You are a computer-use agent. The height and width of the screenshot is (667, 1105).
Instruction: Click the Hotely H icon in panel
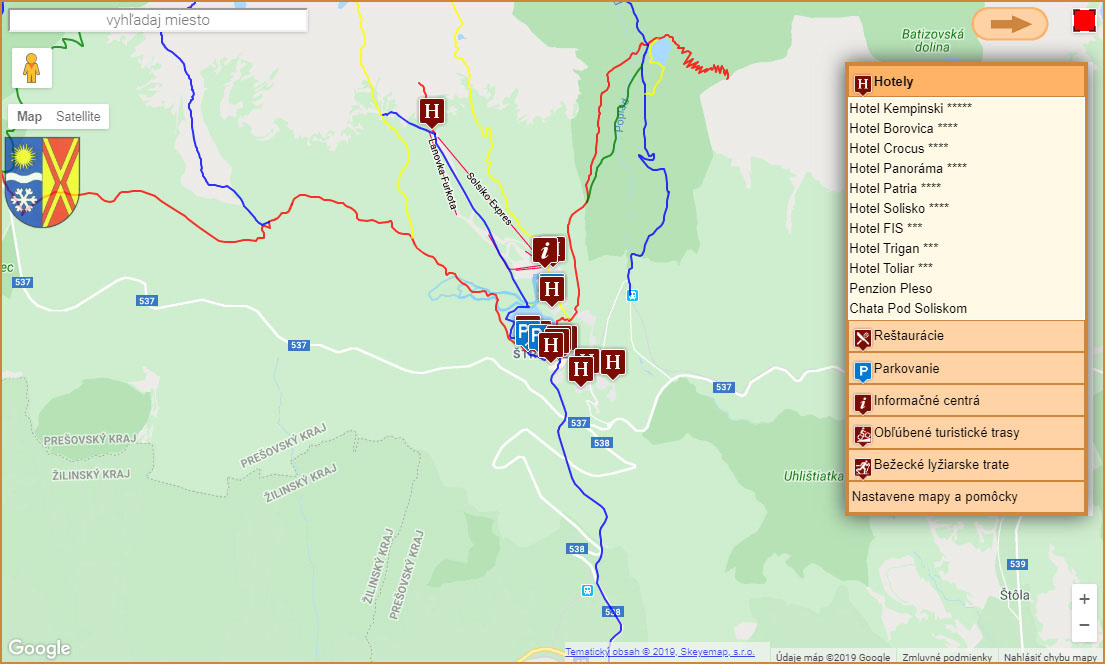click(863, 84)
